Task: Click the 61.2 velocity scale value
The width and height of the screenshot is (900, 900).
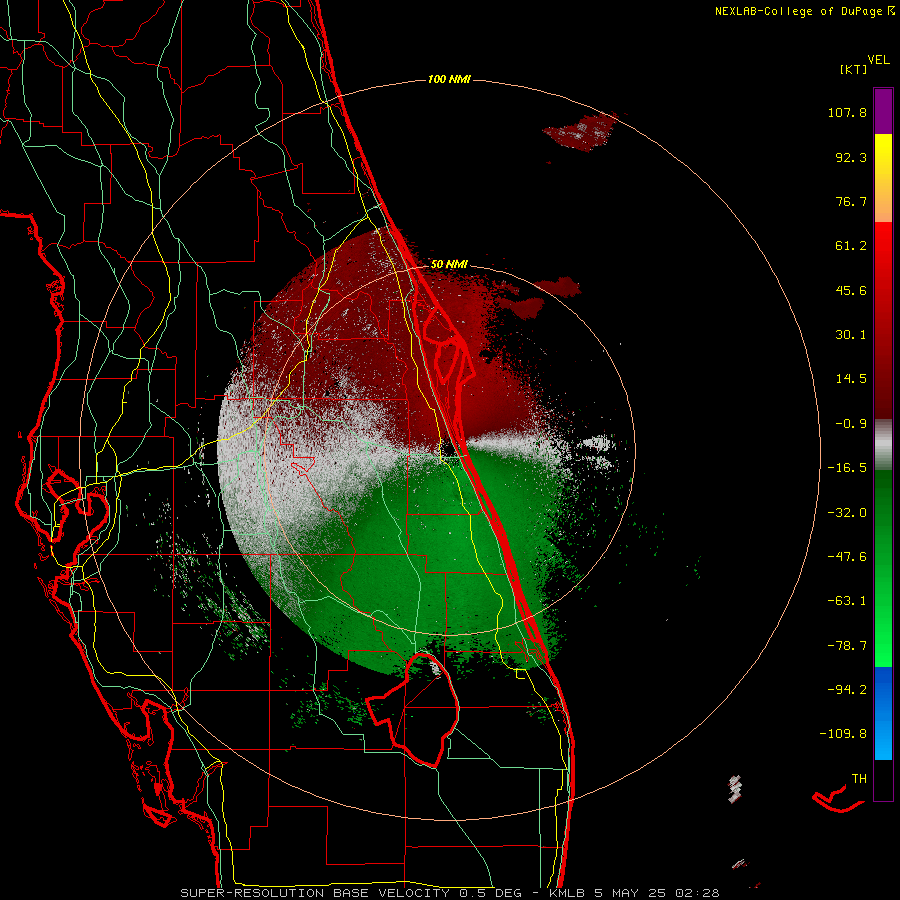Action: tap(851, 246)
